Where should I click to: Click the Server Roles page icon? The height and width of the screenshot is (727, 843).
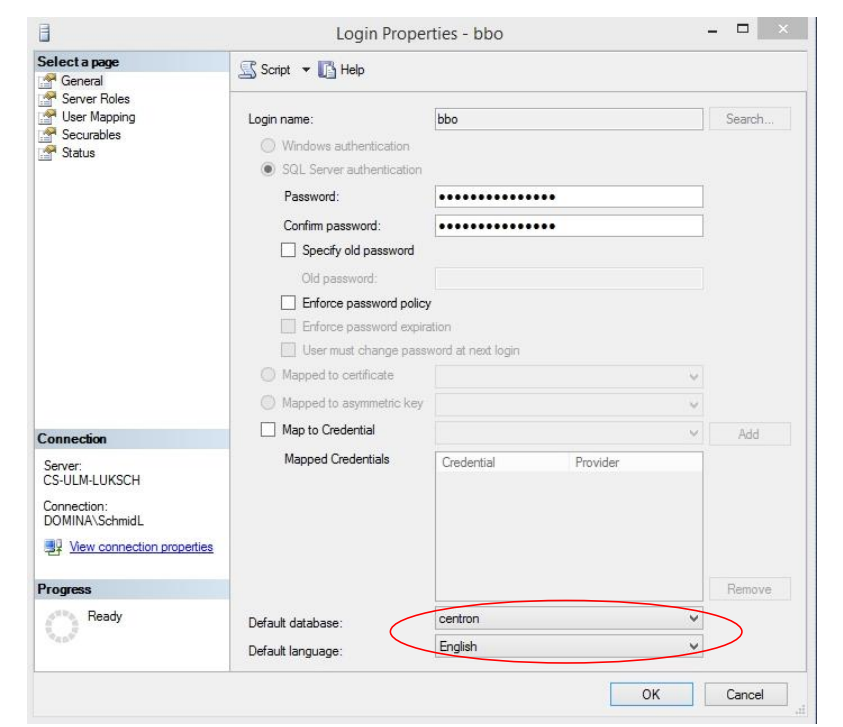(46, 99)
